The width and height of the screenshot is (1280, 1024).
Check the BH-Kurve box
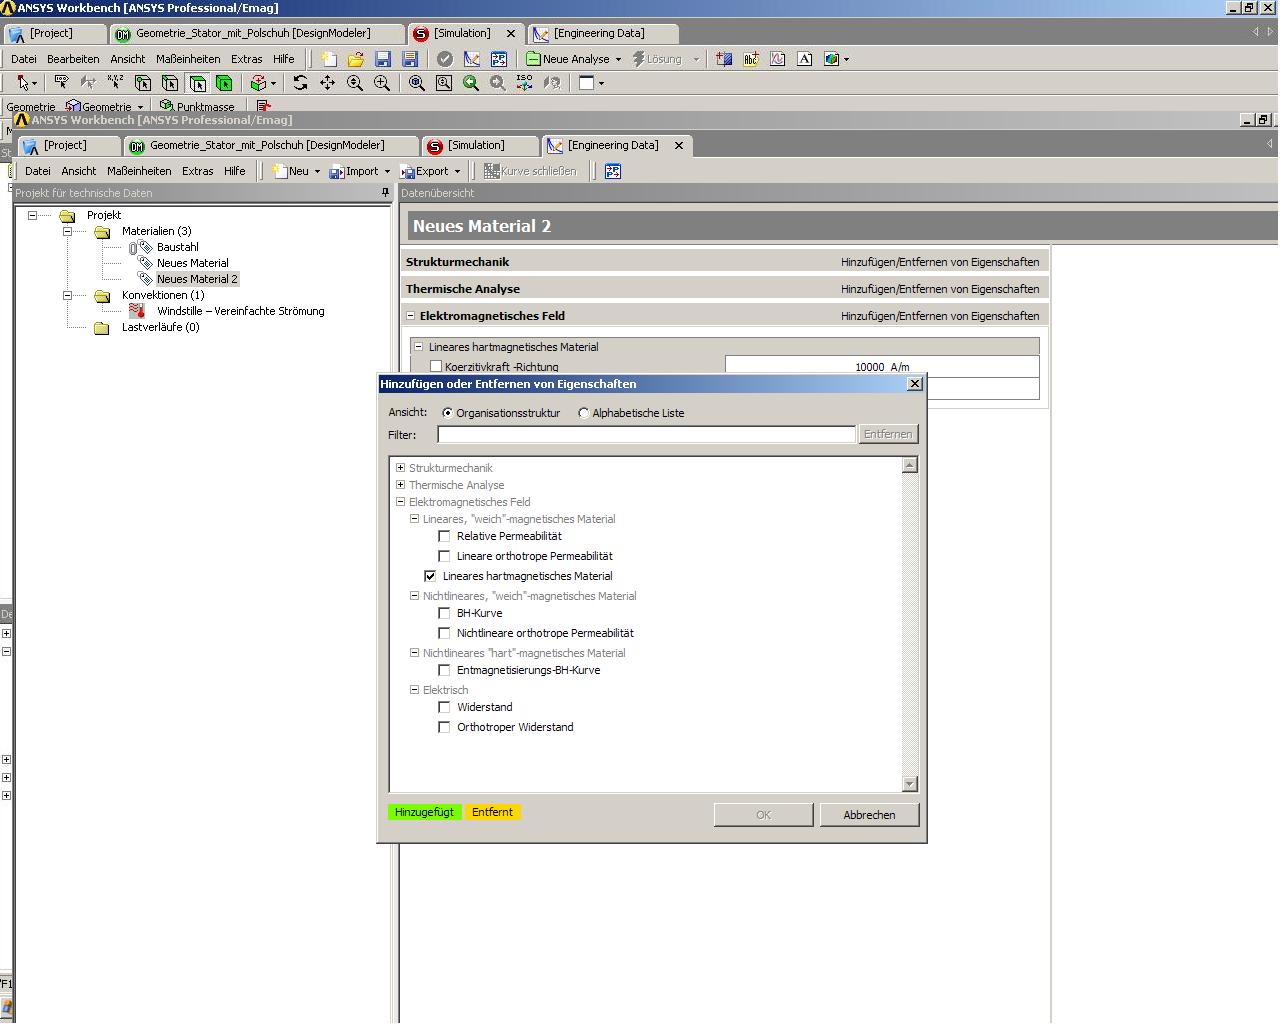point(444,613)
